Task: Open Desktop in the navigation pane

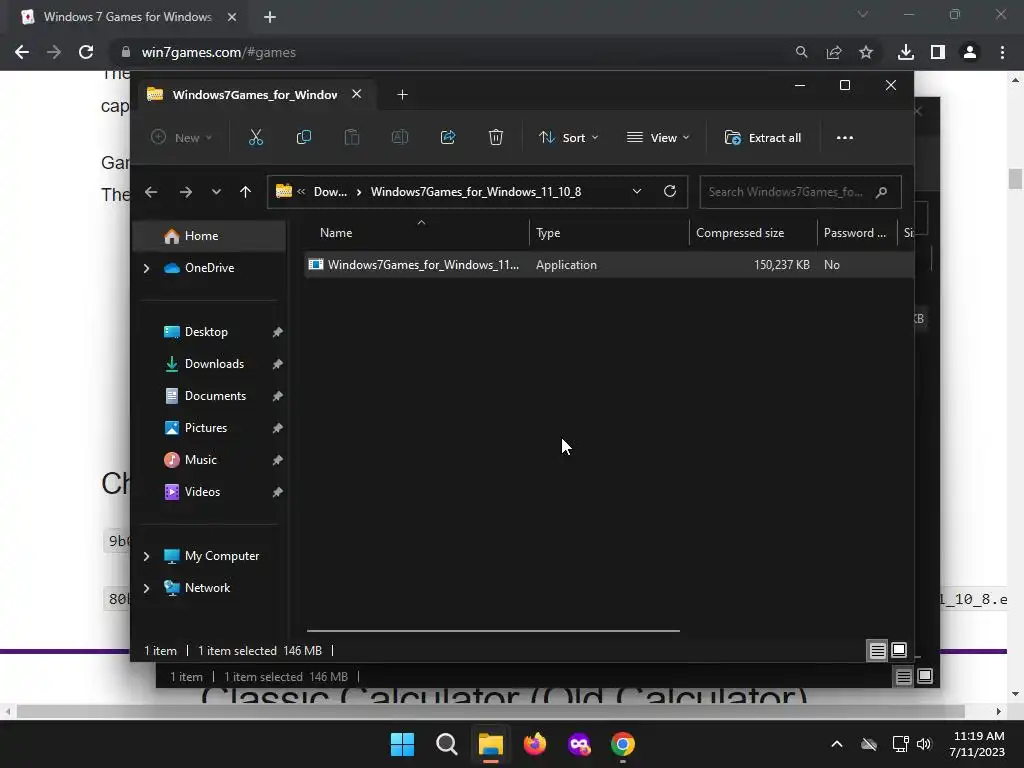Action: click(206, 332)
